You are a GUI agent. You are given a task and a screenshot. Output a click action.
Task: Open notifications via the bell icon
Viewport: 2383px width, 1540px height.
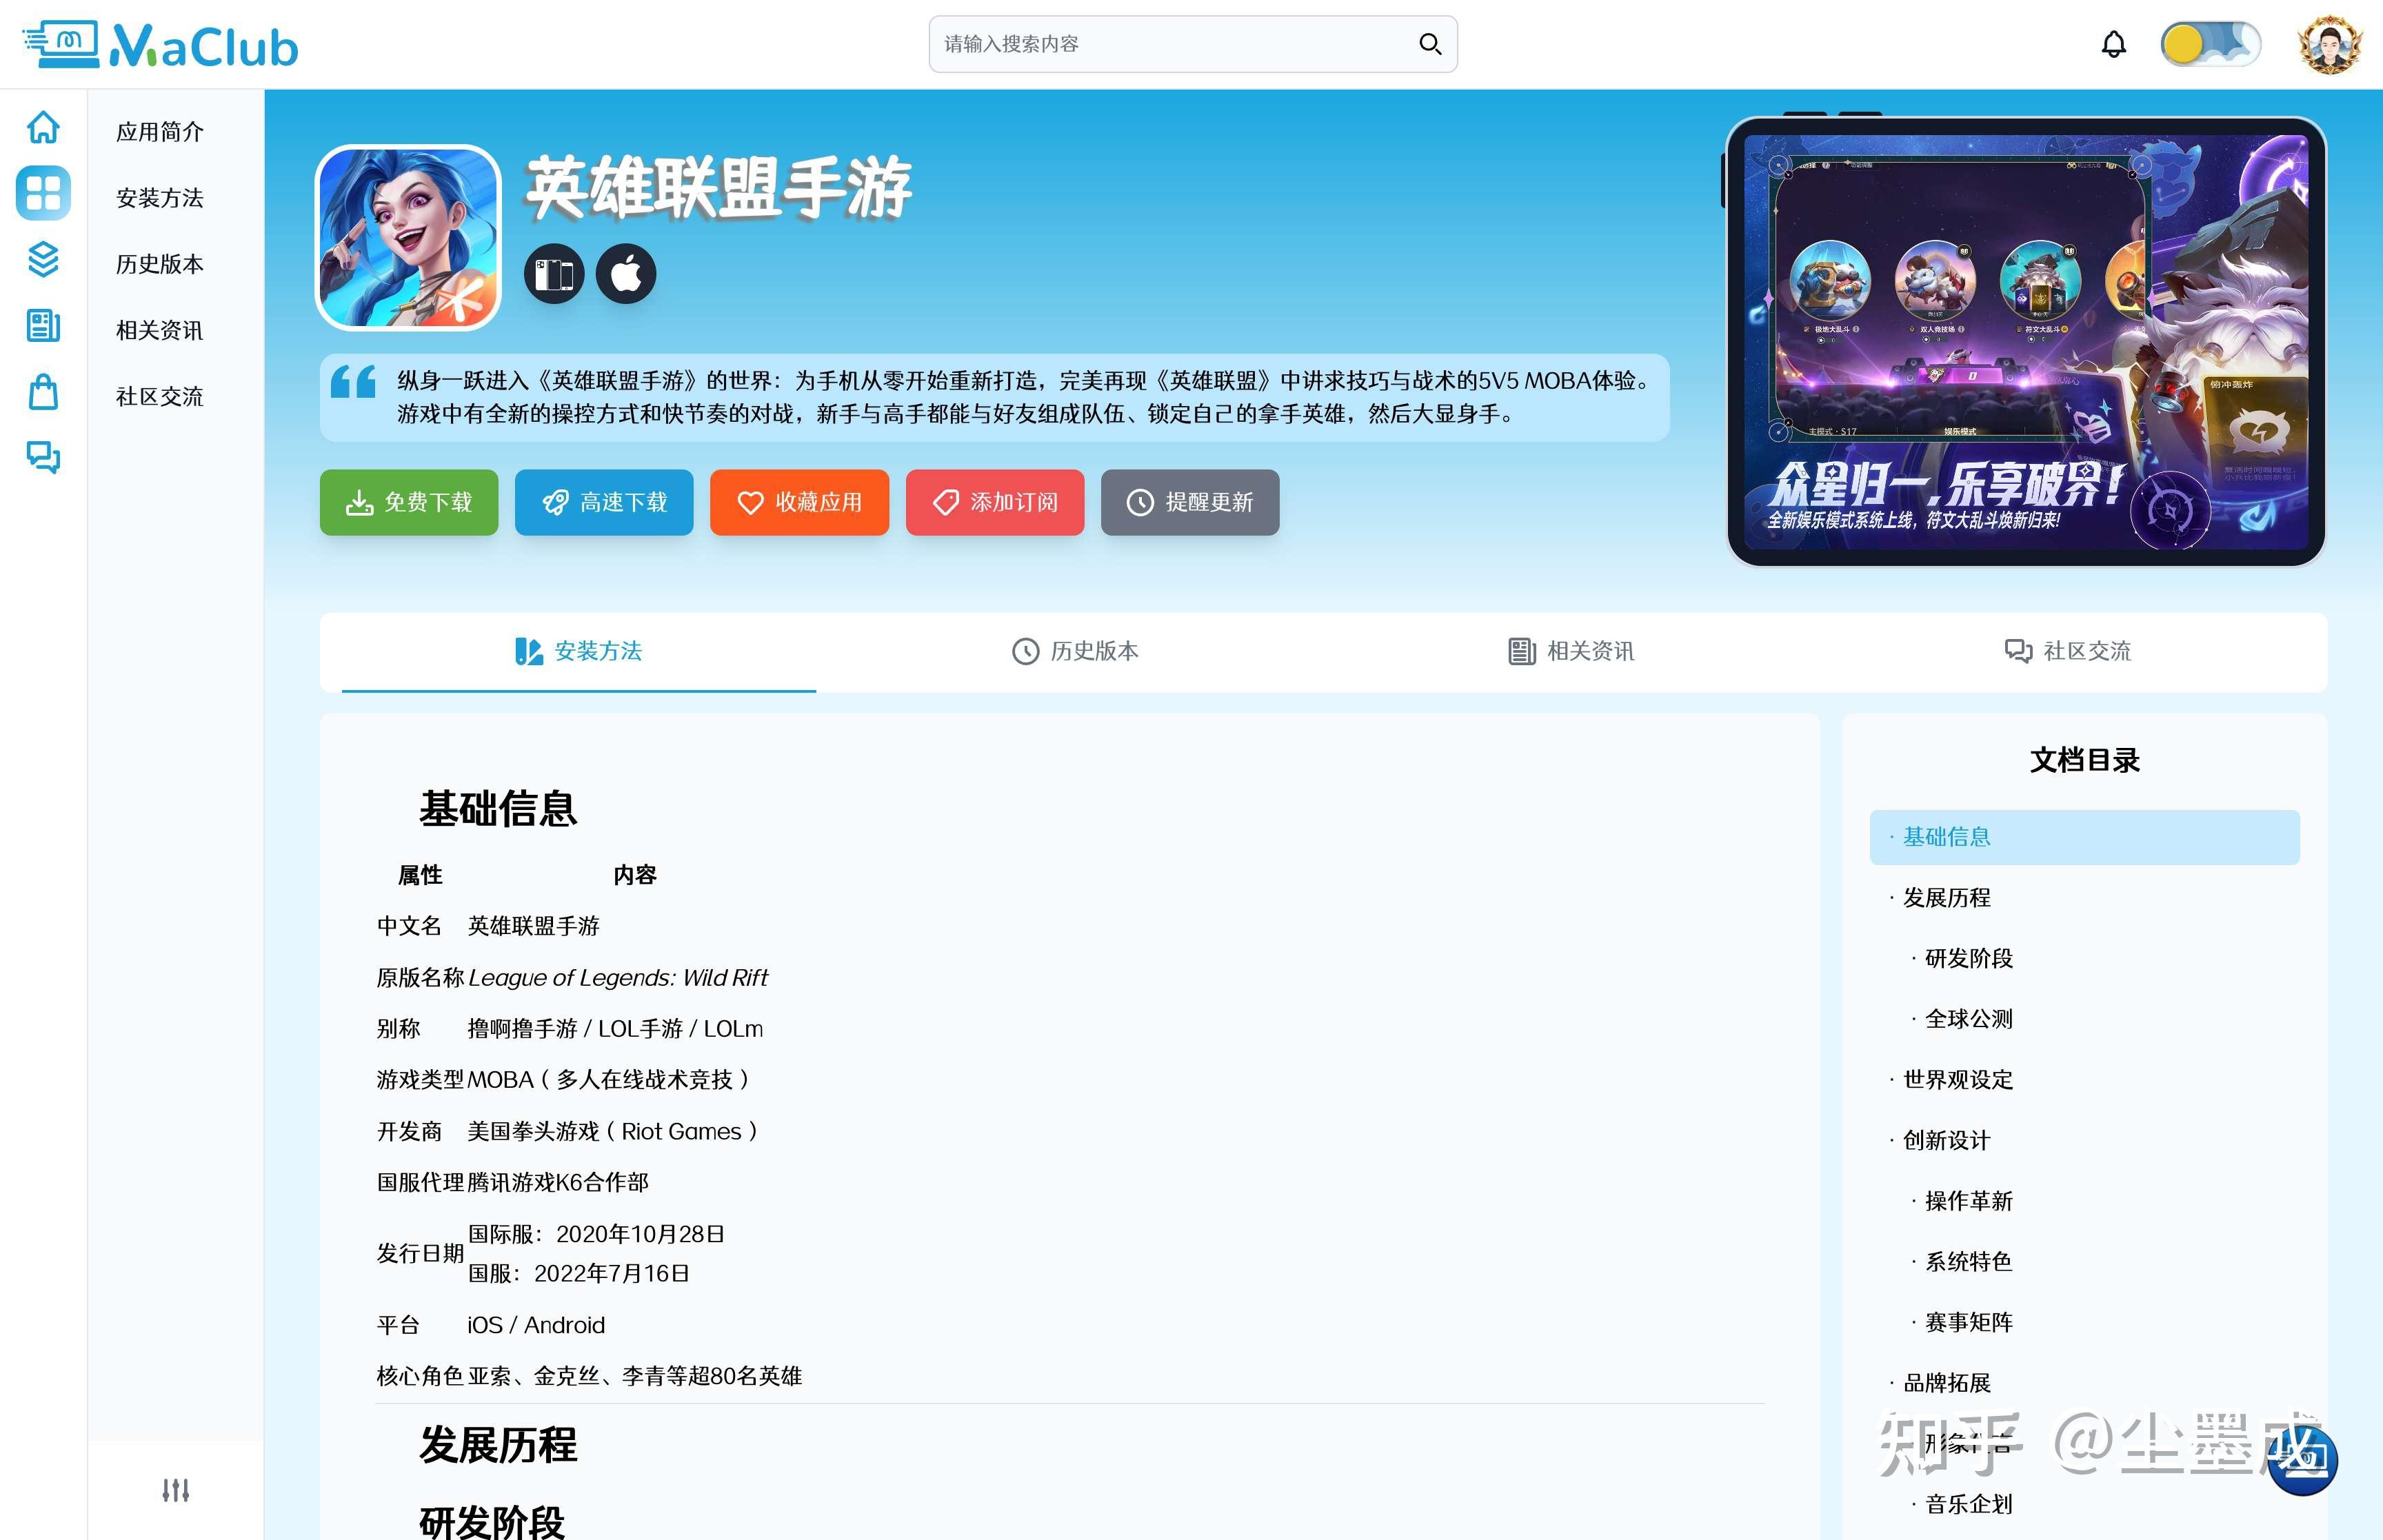click(2113, 44)
